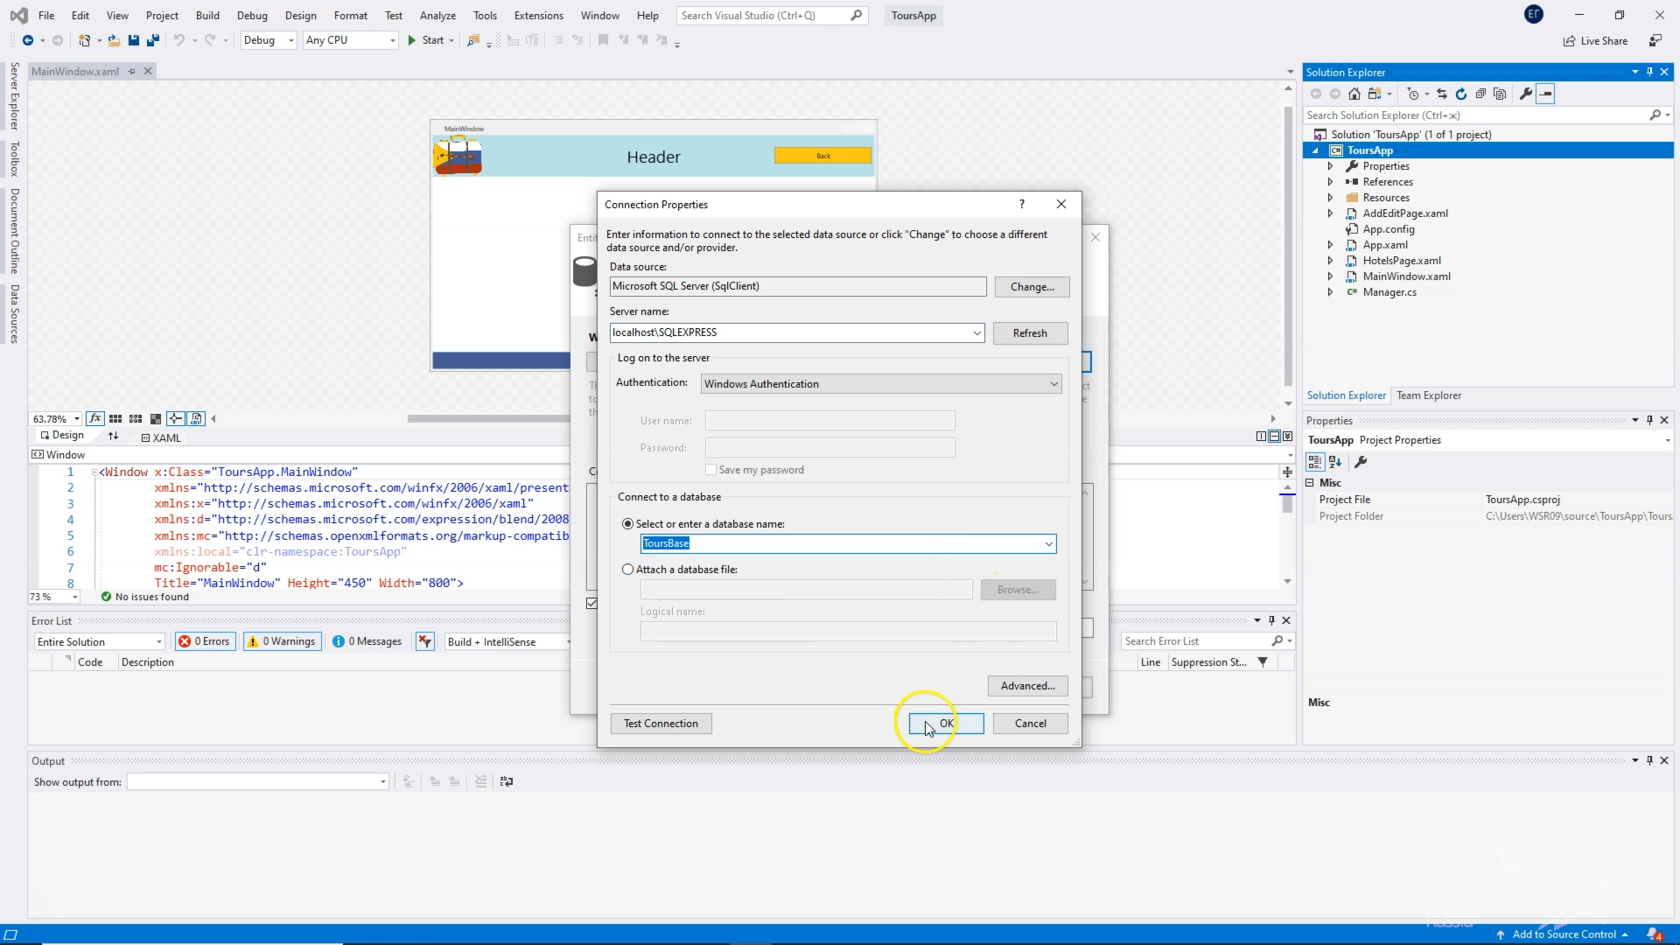Image resolution: width=1680 pixels, height=945 pixels.
Task: Click the Pending Changes Filter clock icon
Action: tap(1413, 94)
